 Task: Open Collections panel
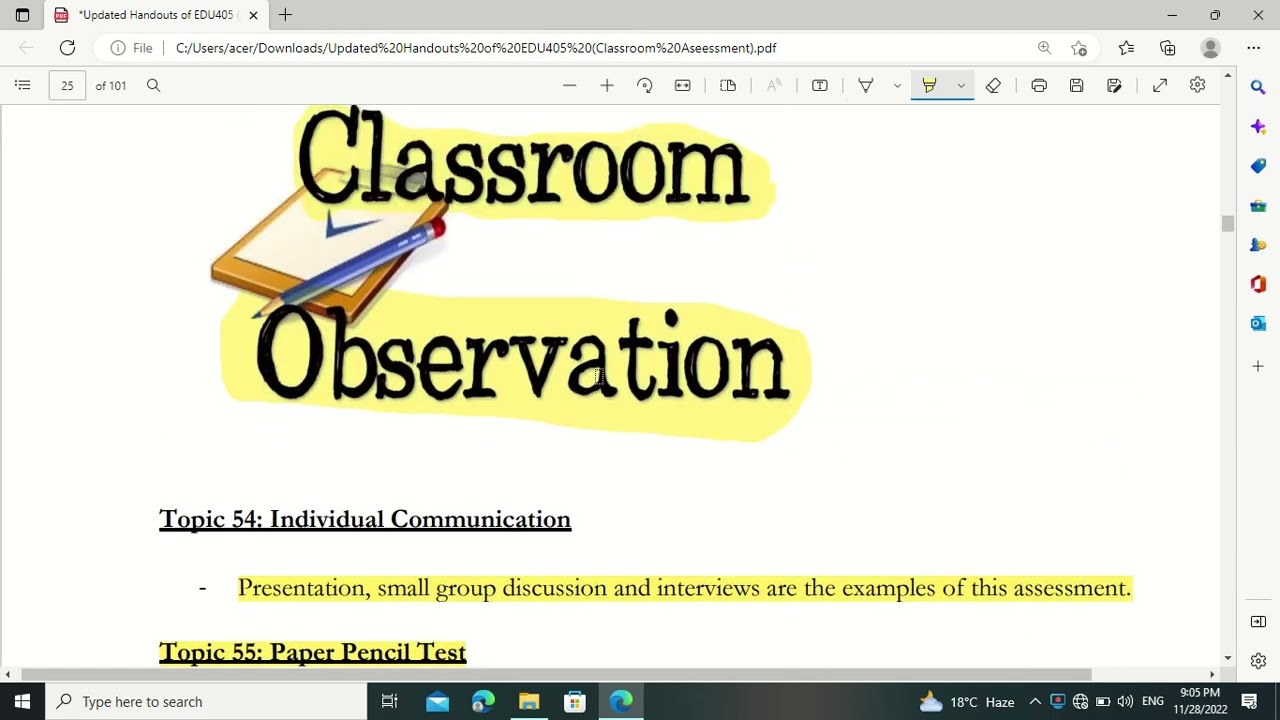[x=1167, y=48]
